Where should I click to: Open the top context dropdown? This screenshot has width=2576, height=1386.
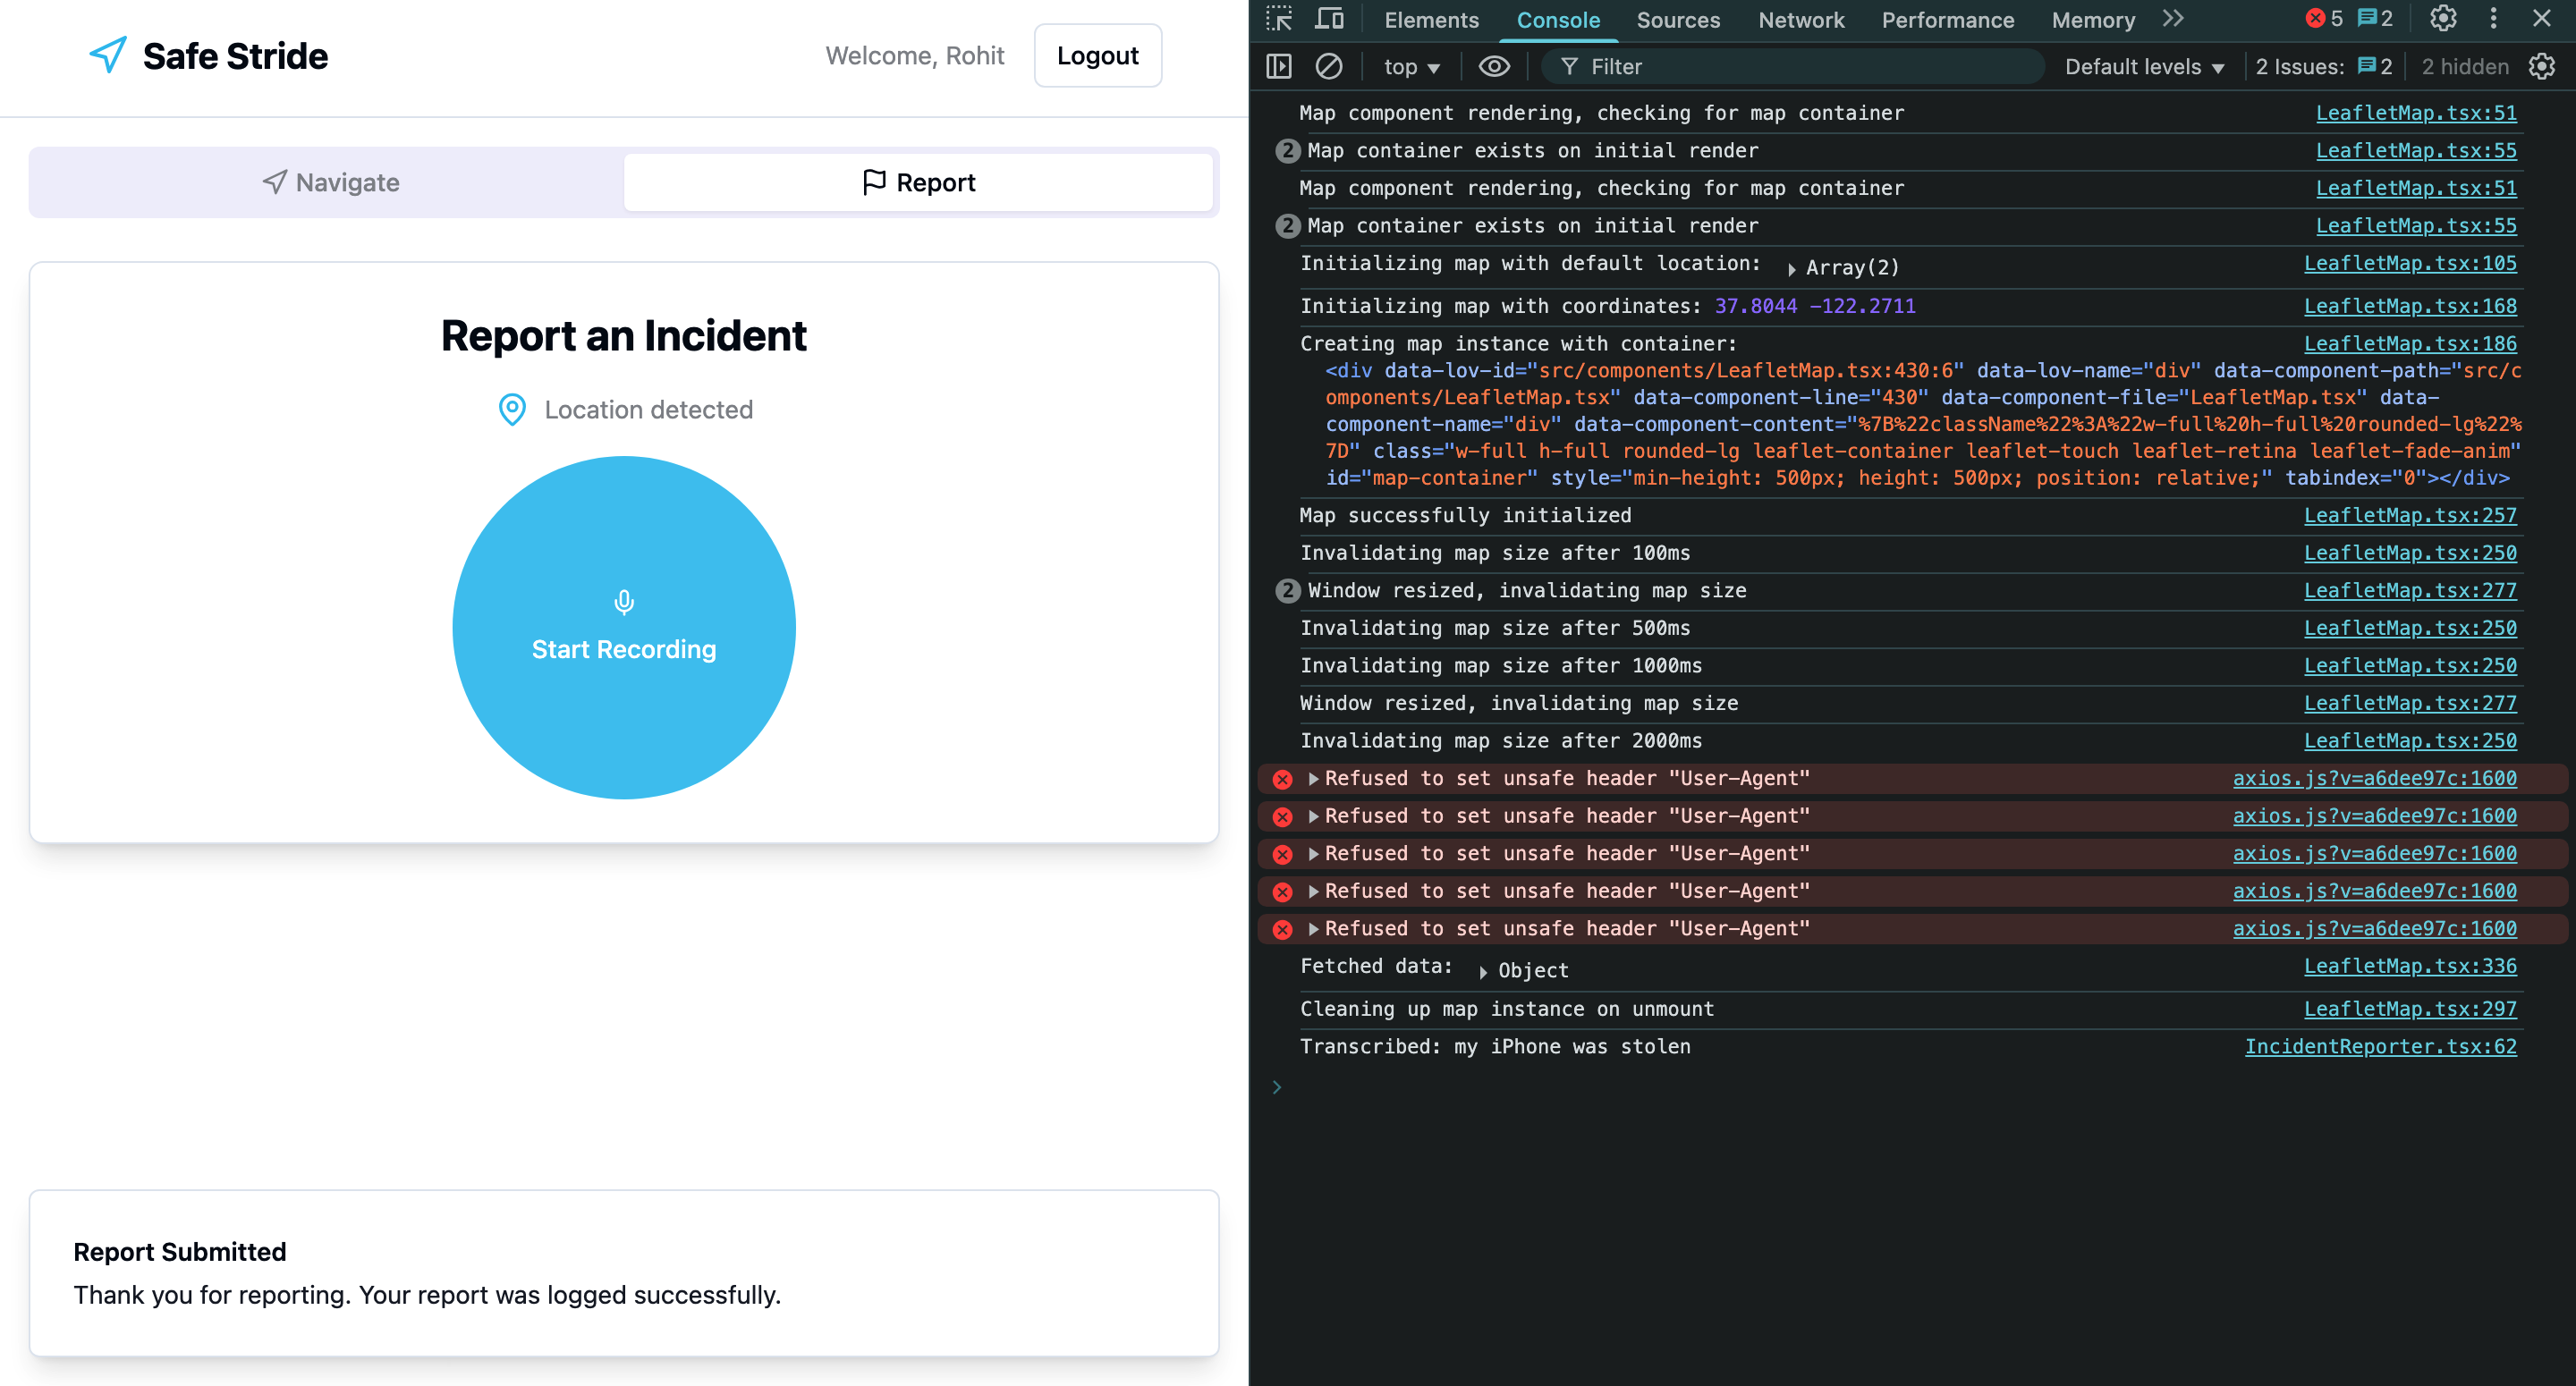[x=1411, y=67]
